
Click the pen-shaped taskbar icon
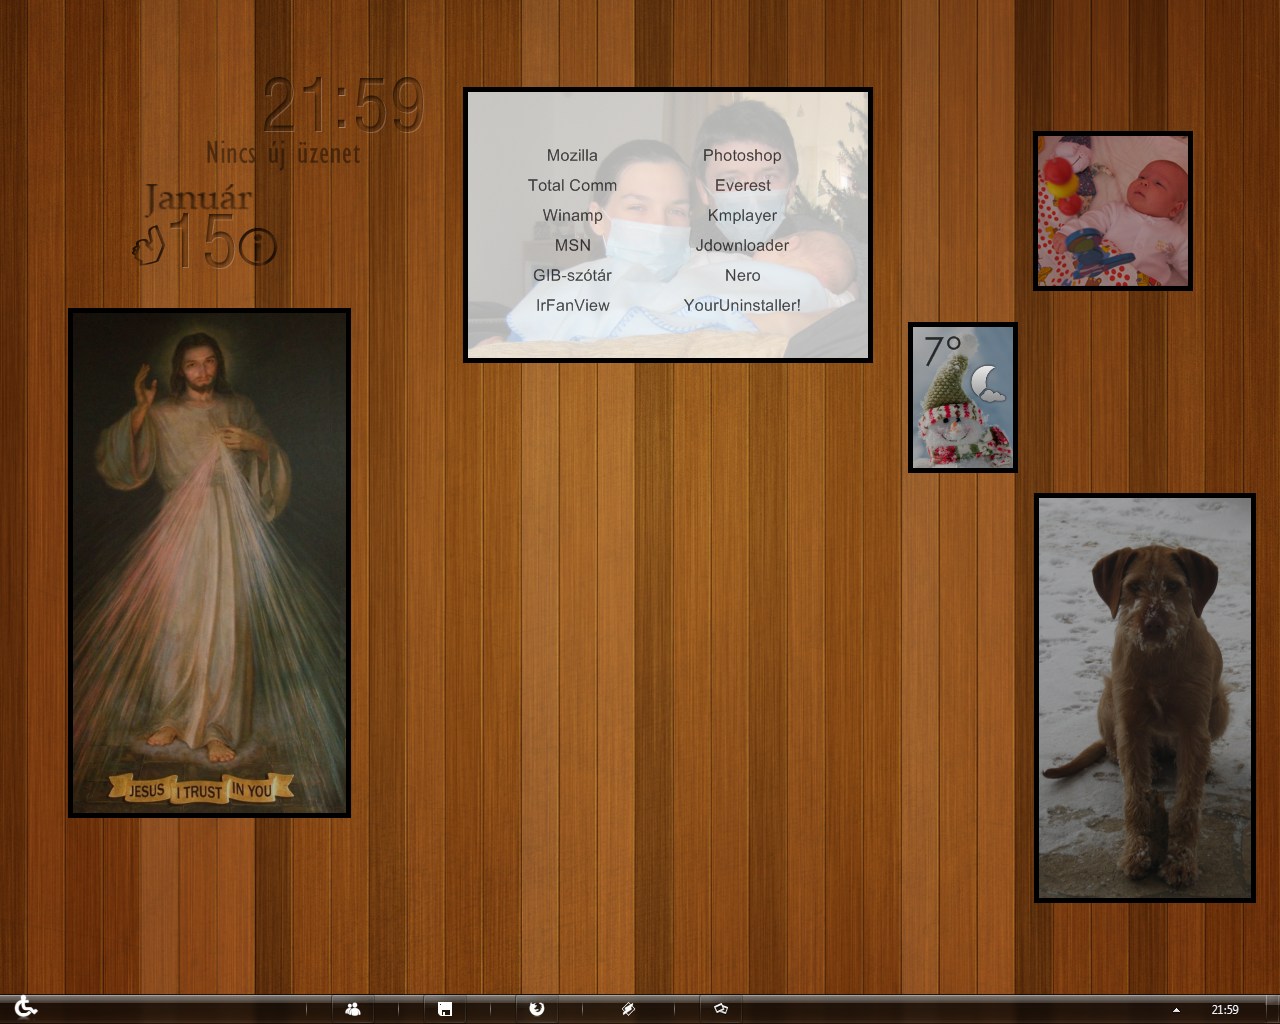click(628, 1009)
